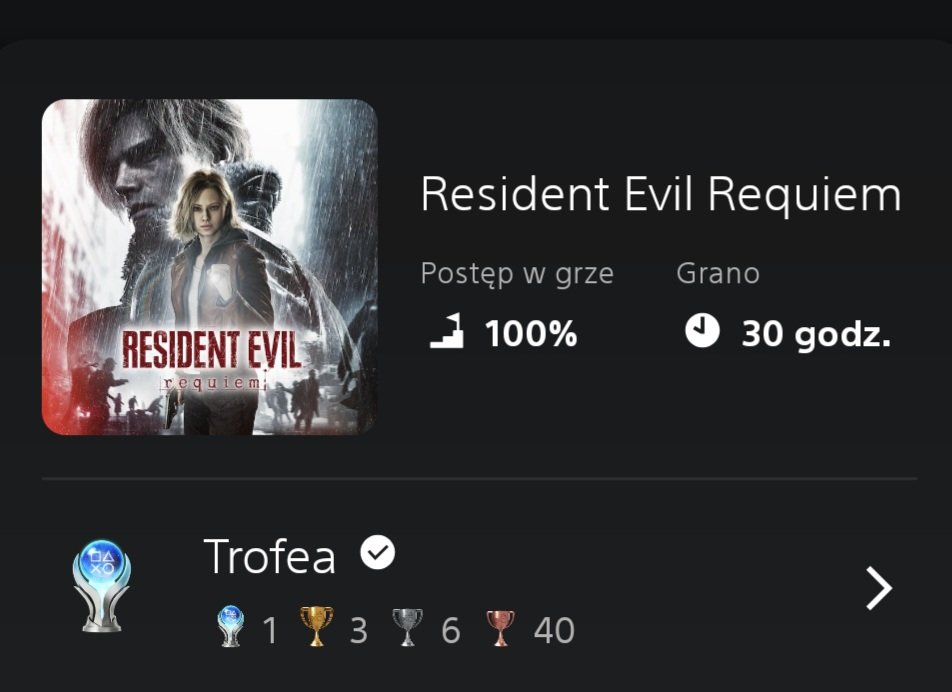Click the verified checkmark beside Trofea
The width and height of the screenshot is (952, 692).
[377, 553]
